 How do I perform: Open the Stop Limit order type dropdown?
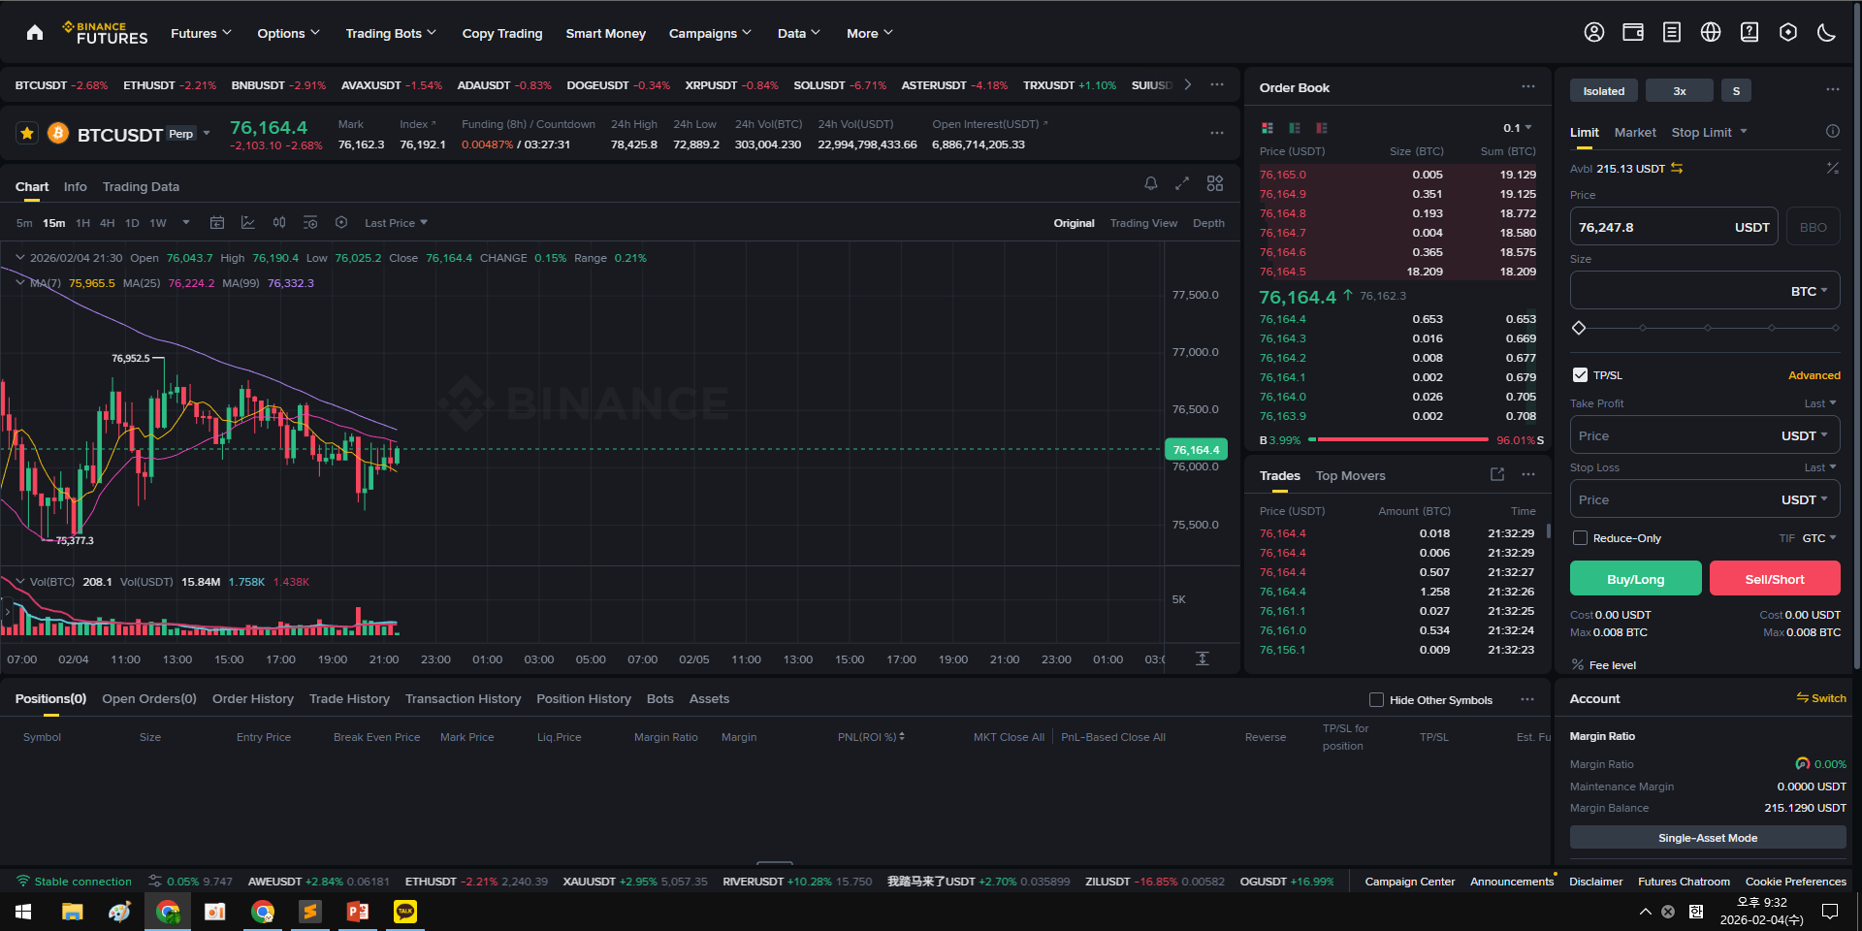[1709, 132]
